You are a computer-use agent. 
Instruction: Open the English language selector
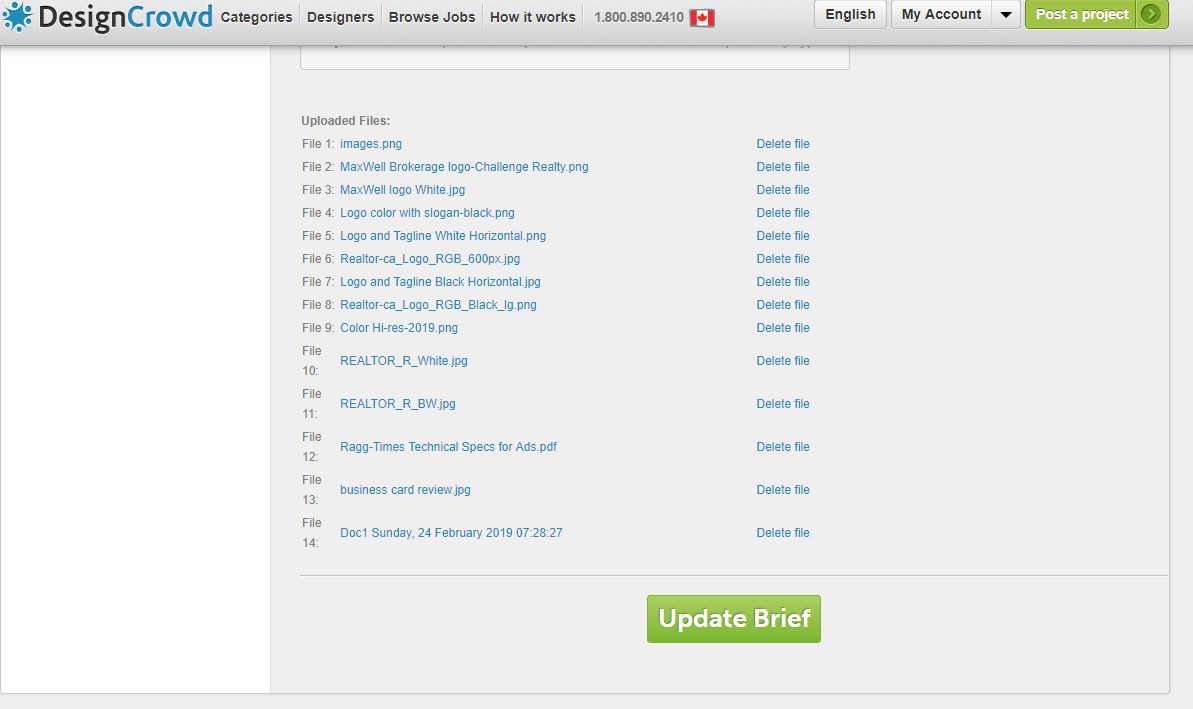(850, 14)
